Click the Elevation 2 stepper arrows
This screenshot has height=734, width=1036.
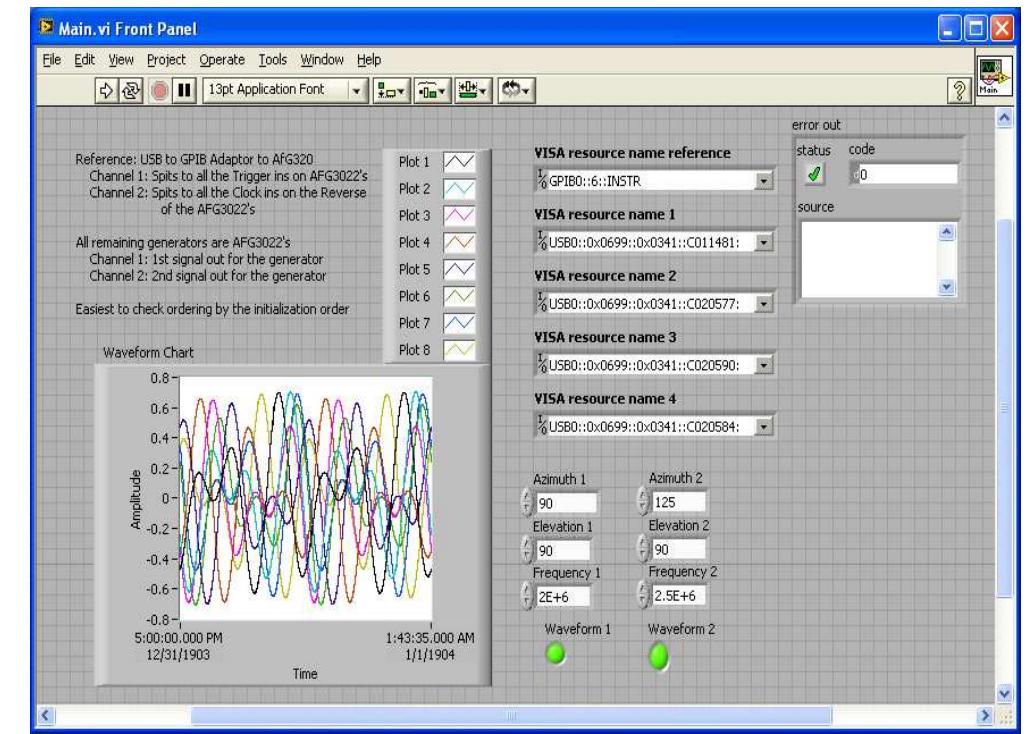643,548
